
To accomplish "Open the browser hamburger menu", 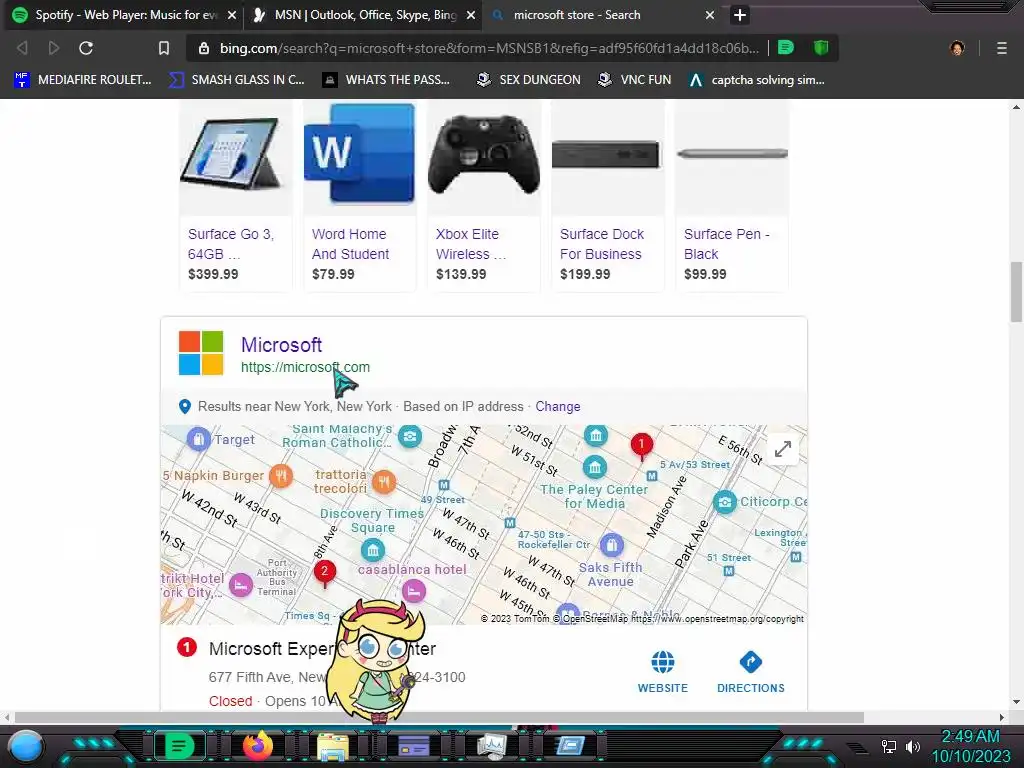I will (x=1001, y=48).
